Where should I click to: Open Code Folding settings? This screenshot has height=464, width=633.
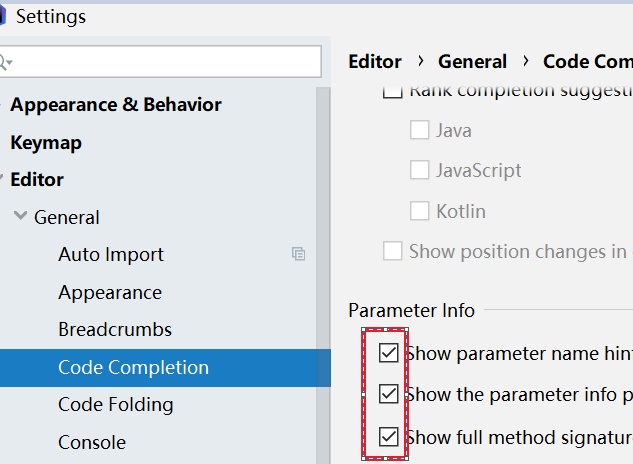coord(115,405)
